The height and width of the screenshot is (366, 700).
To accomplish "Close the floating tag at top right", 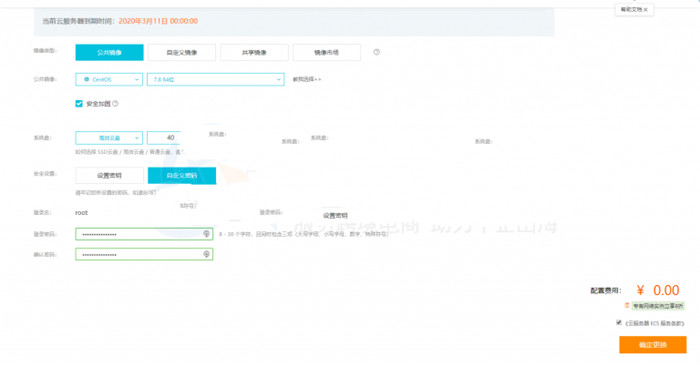I will coord(646,10).
